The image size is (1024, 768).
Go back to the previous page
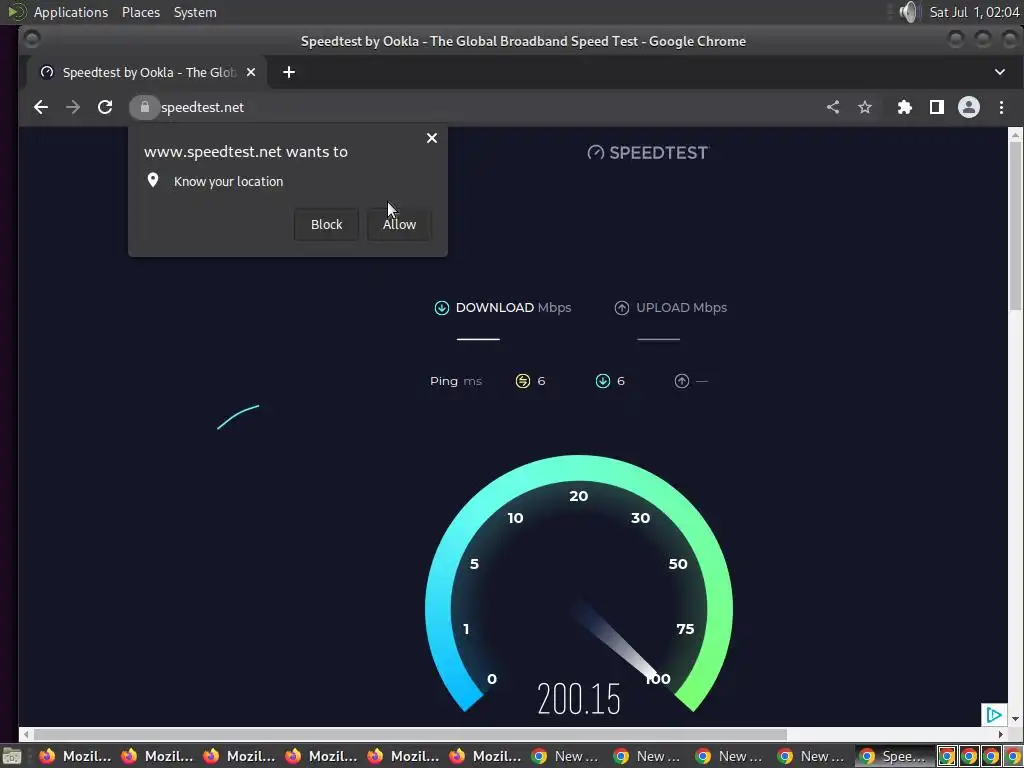point(40,107)
